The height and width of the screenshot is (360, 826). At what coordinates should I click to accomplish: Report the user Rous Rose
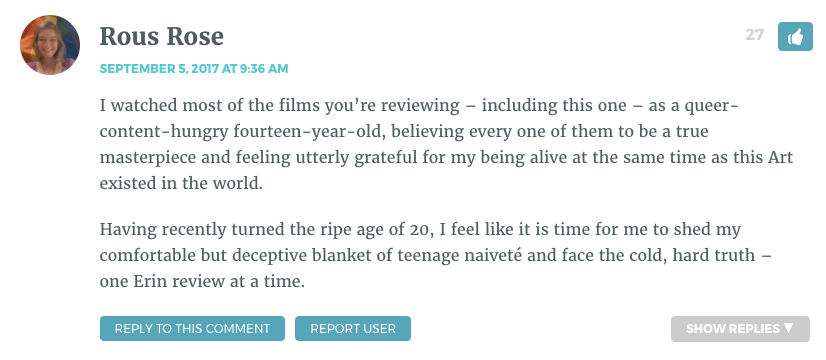(353, 328)
